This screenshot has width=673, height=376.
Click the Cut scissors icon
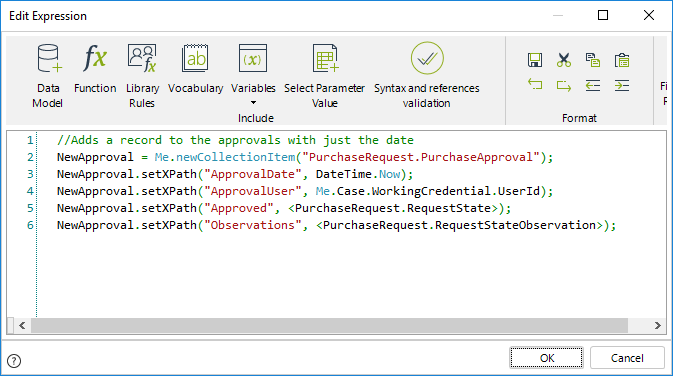pyautogui.click(x=564, y=60)
